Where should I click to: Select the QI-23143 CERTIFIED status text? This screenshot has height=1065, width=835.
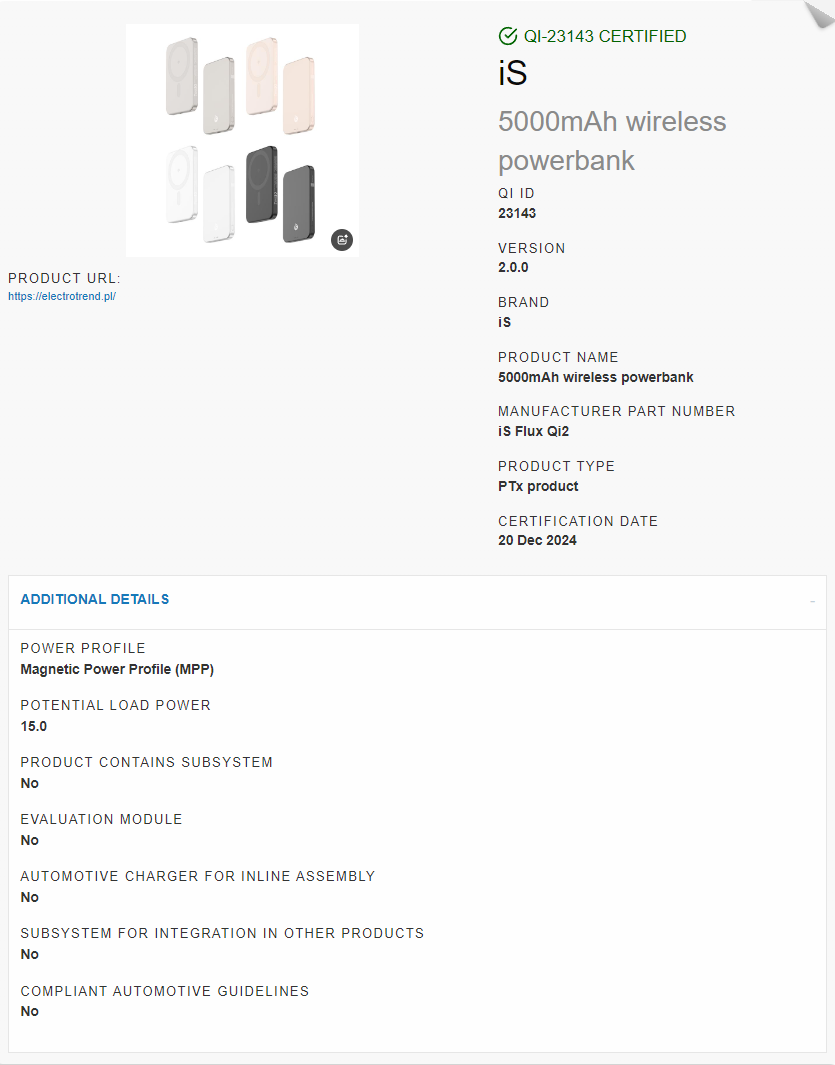605,36
